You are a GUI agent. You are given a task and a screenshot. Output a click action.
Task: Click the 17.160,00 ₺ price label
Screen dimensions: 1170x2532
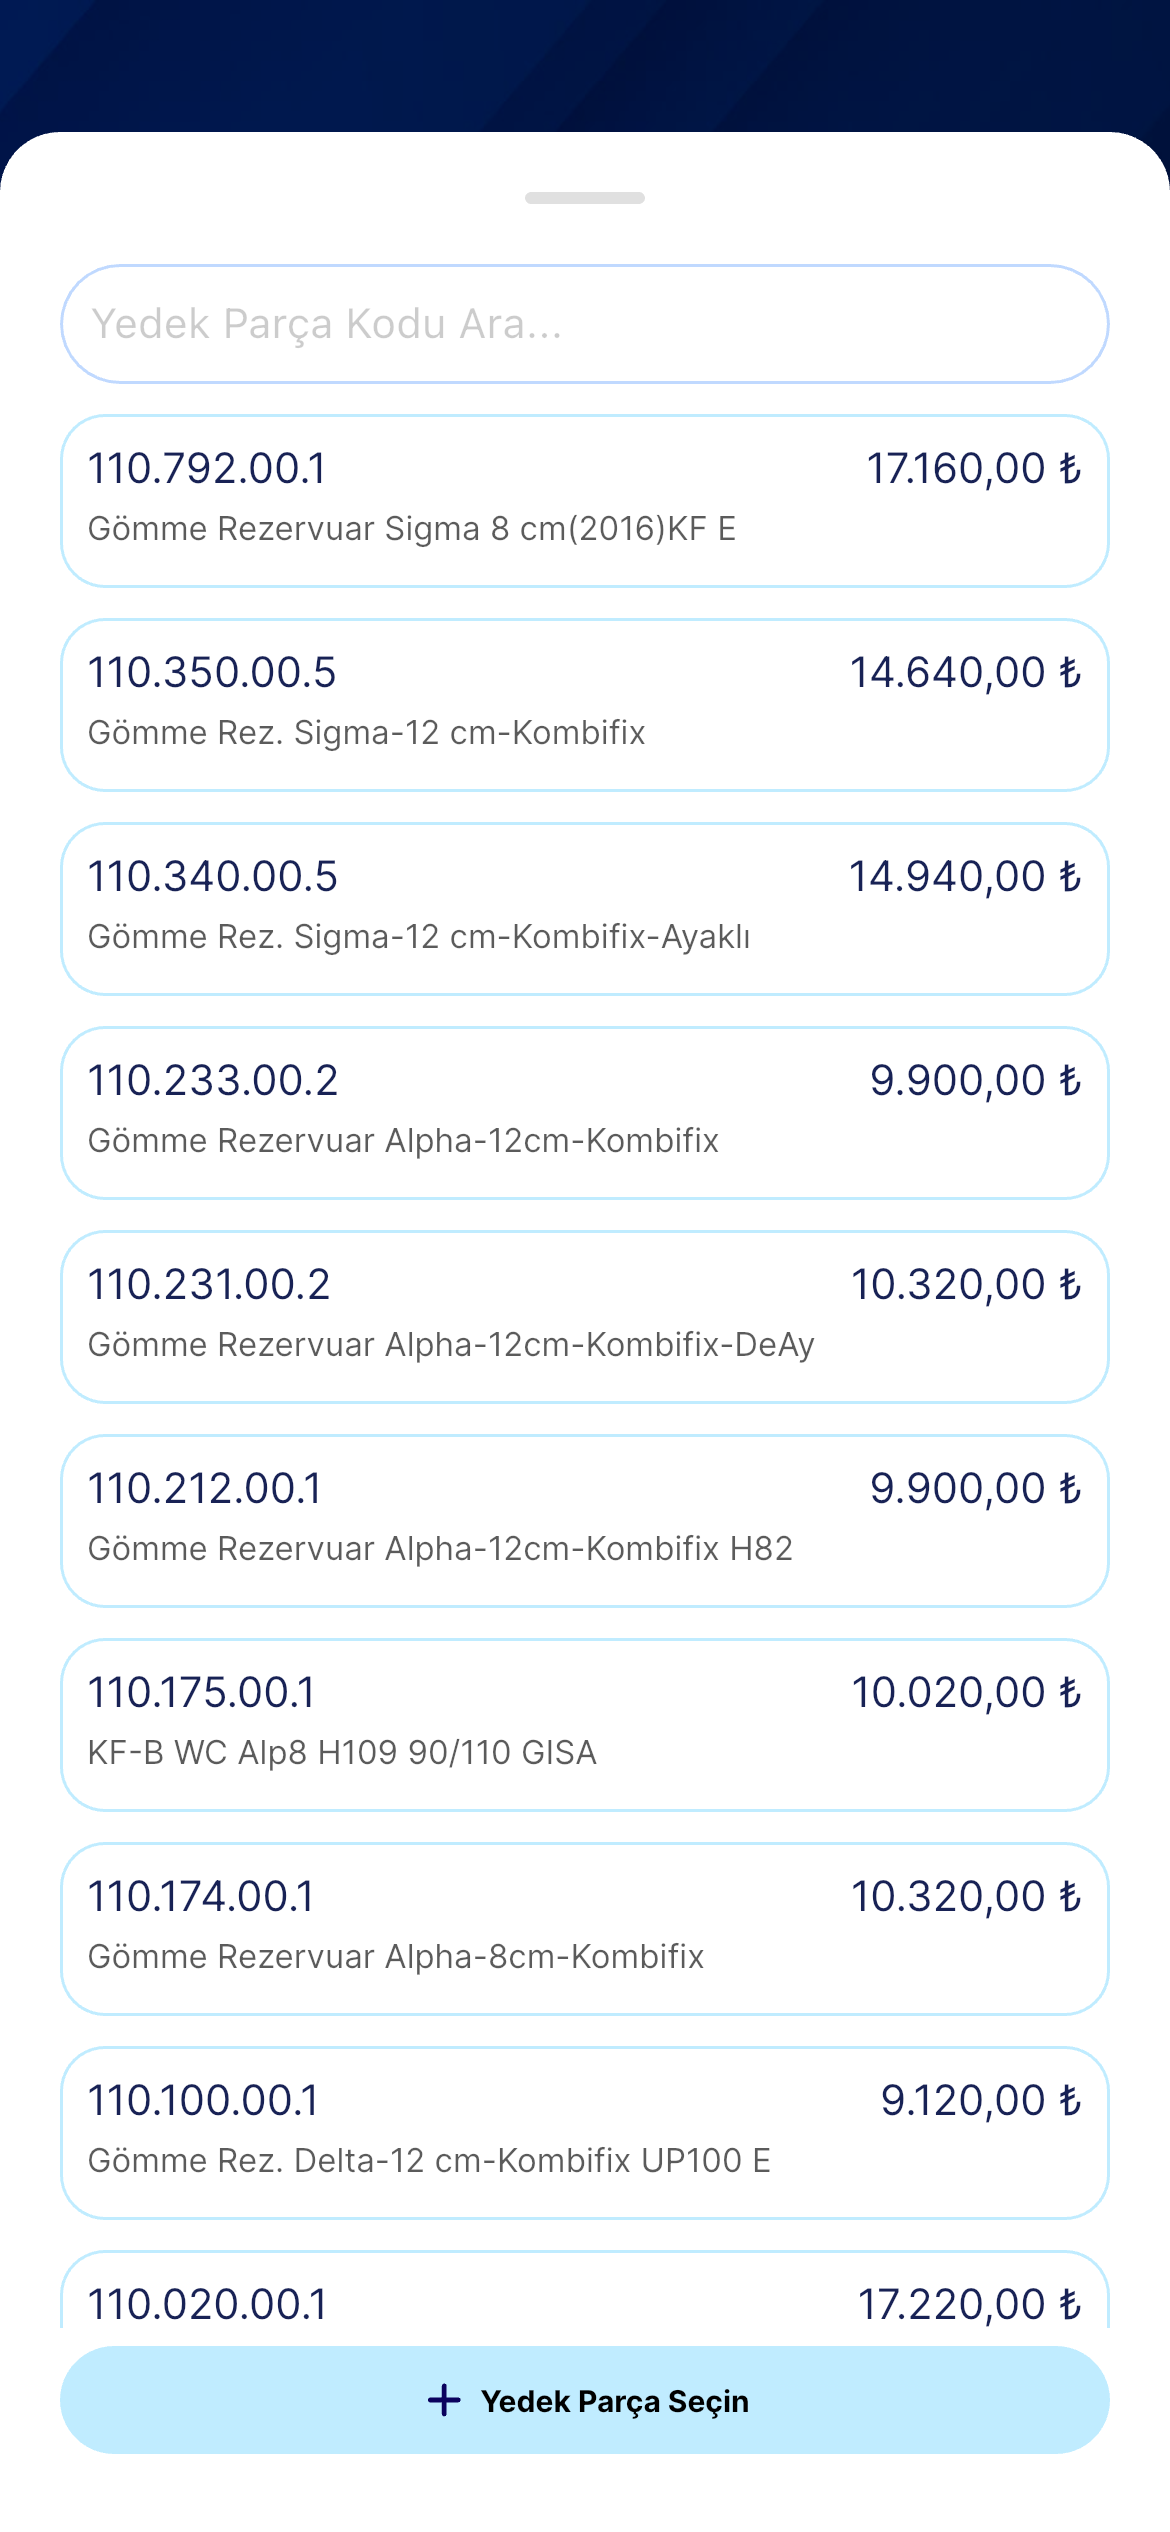coord(974,468)
